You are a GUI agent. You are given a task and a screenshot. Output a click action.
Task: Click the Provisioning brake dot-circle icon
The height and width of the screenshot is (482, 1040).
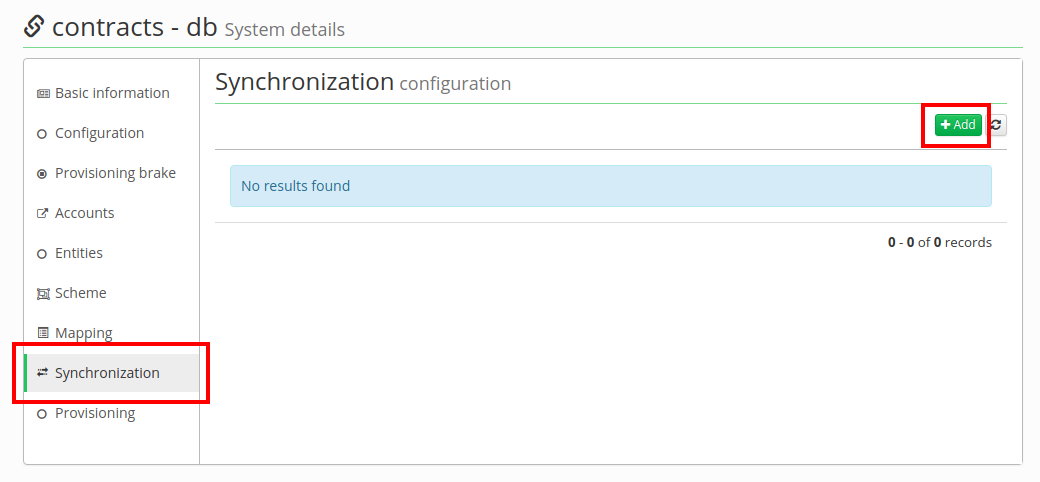tap(42, 174)
